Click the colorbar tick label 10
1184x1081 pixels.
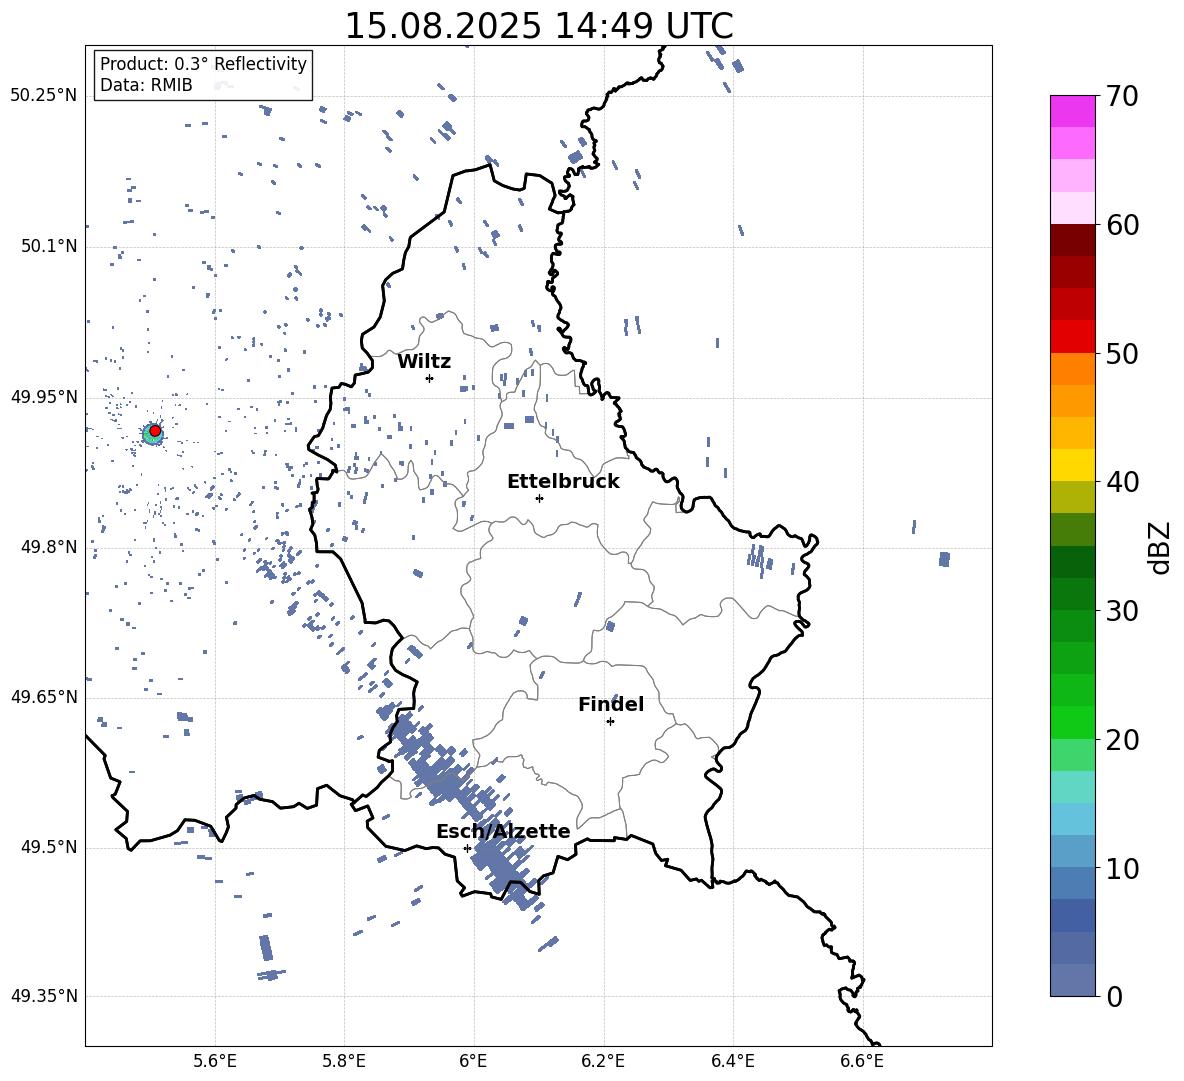[1123, 869]
